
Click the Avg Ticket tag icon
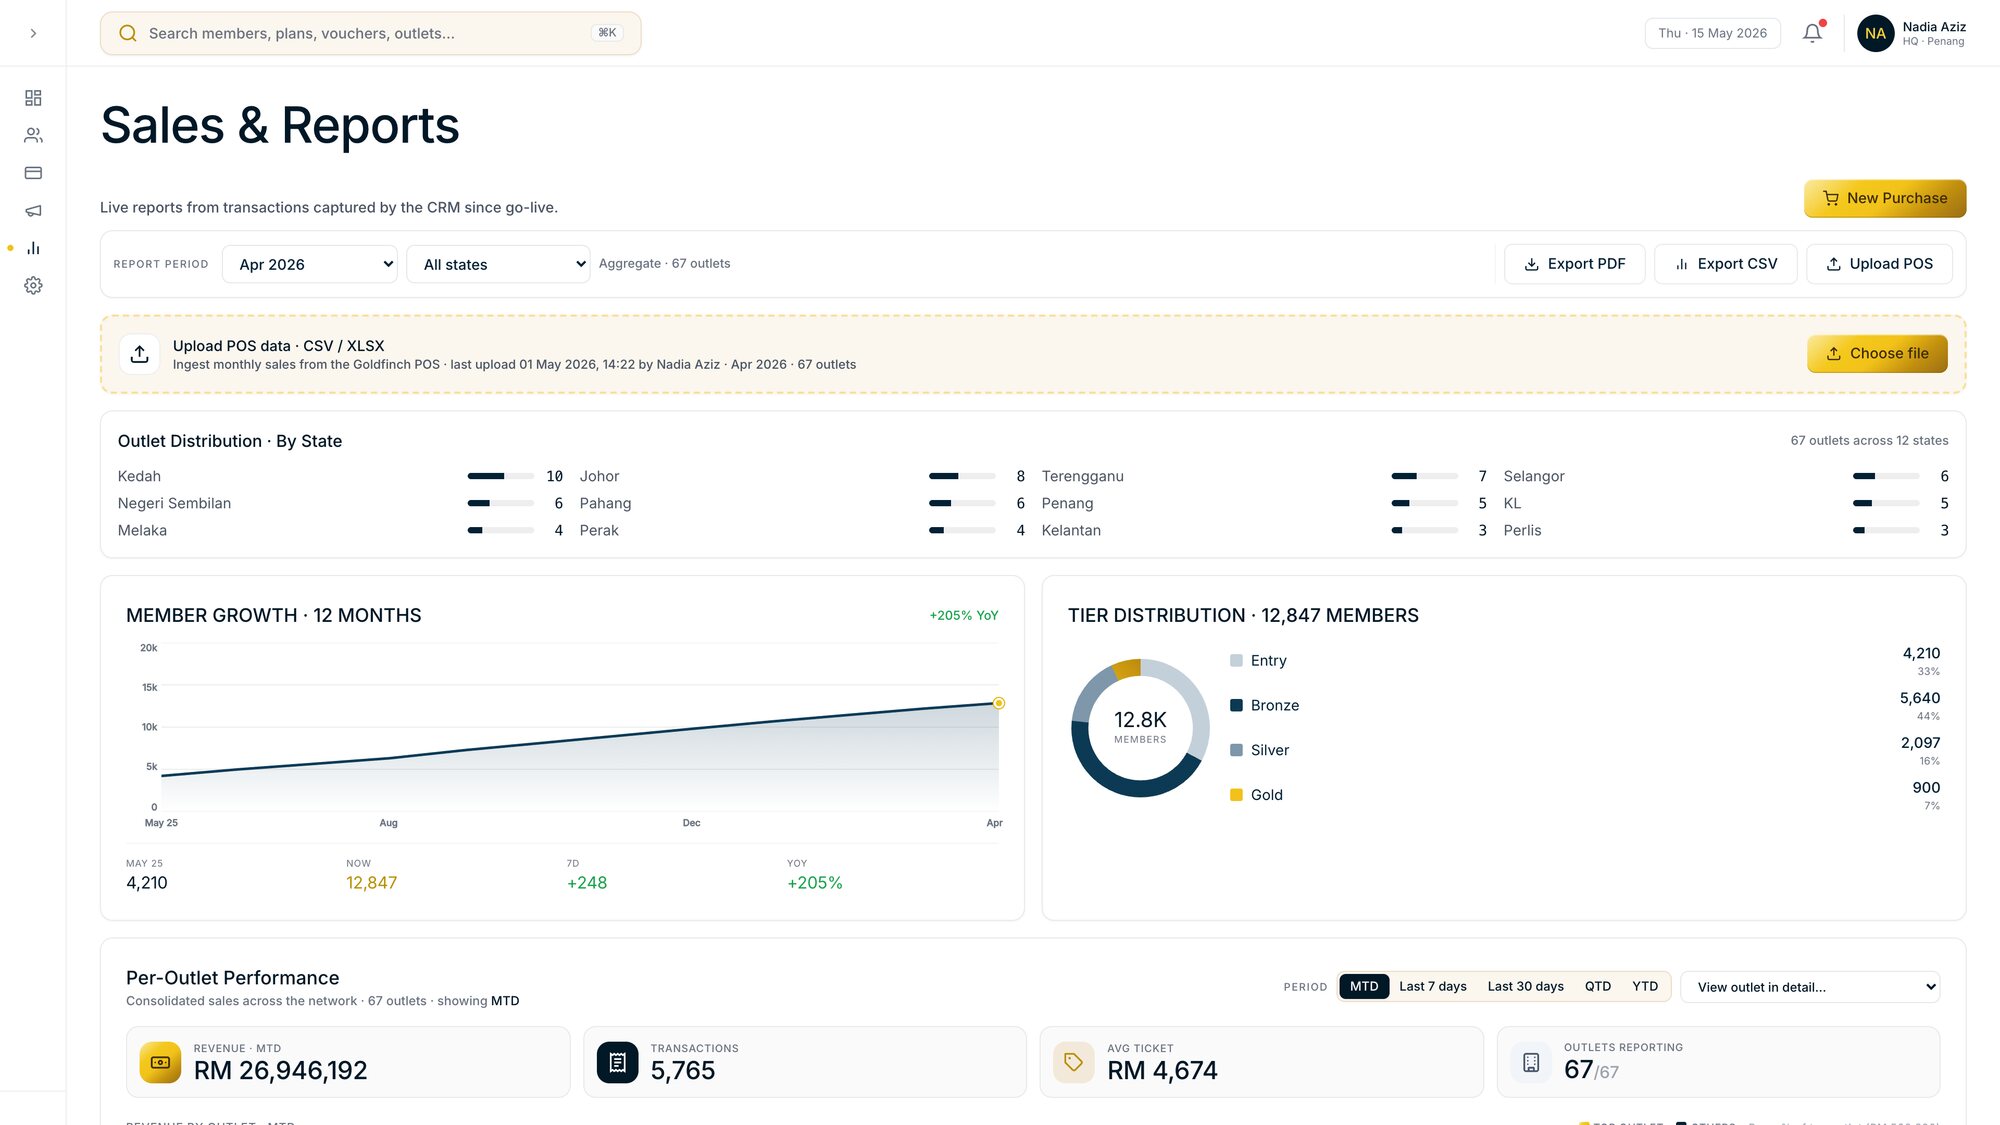pyautogui.click(x=1073, y=1062)
